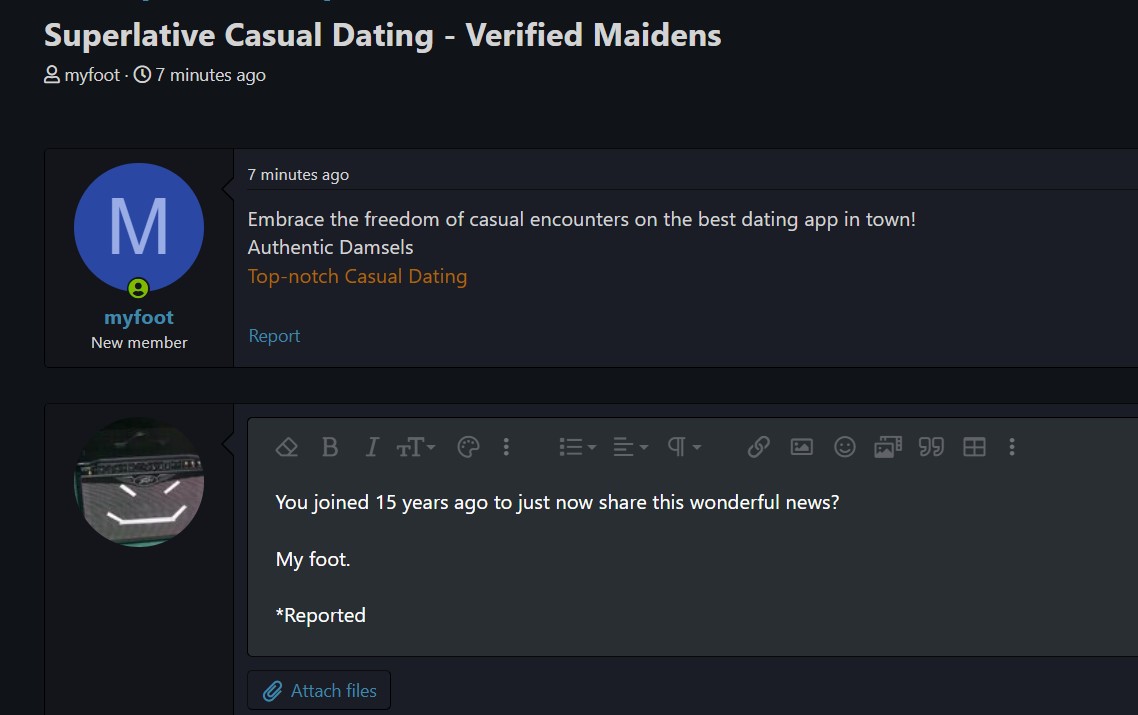Image resolution: width=1138 pixels, height=715 pixels.
Task: Open the smilies emoji picker
Action: pos(844,447)
